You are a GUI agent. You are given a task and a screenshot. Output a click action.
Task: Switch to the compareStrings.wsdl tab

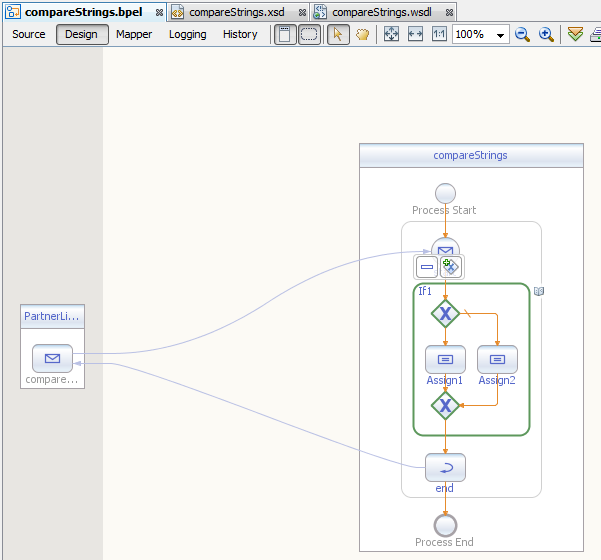[x=383, y=12]
